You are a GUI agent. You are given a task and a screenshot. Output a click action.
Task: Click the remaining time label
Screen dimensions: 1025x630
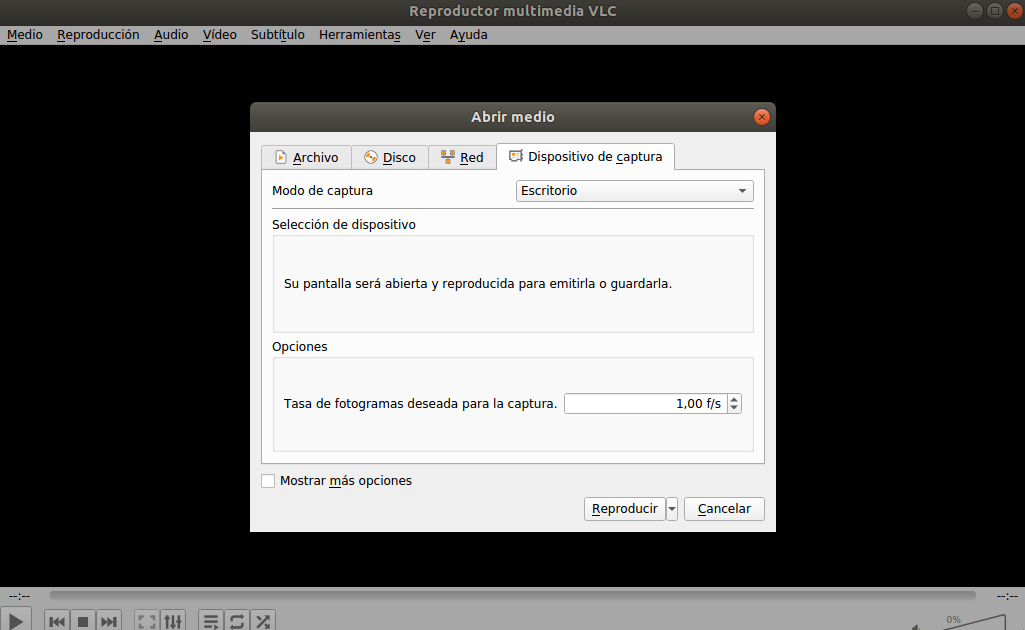pyautogui.click(x=1007, y=596)
